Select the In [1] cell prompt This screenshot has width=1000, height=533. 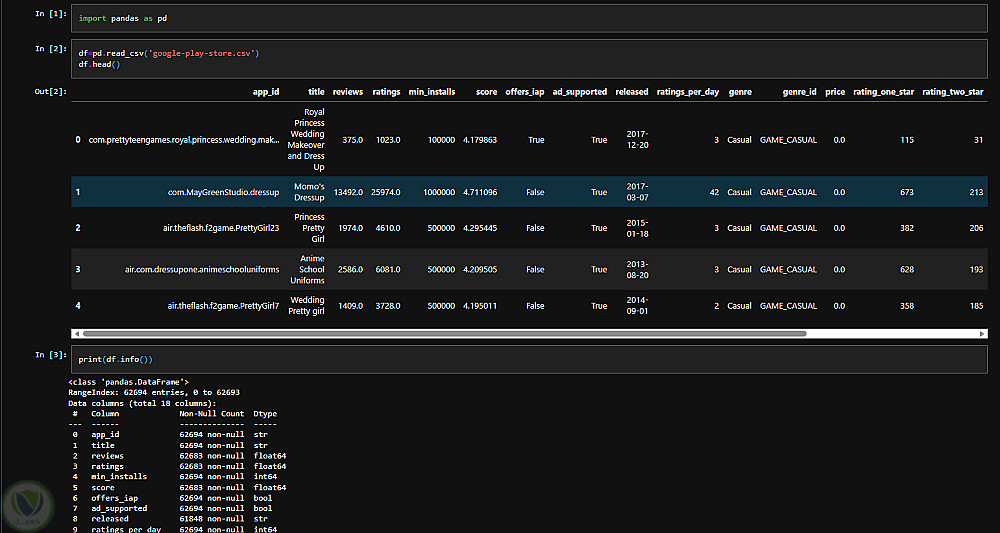[x=50, y=13]
